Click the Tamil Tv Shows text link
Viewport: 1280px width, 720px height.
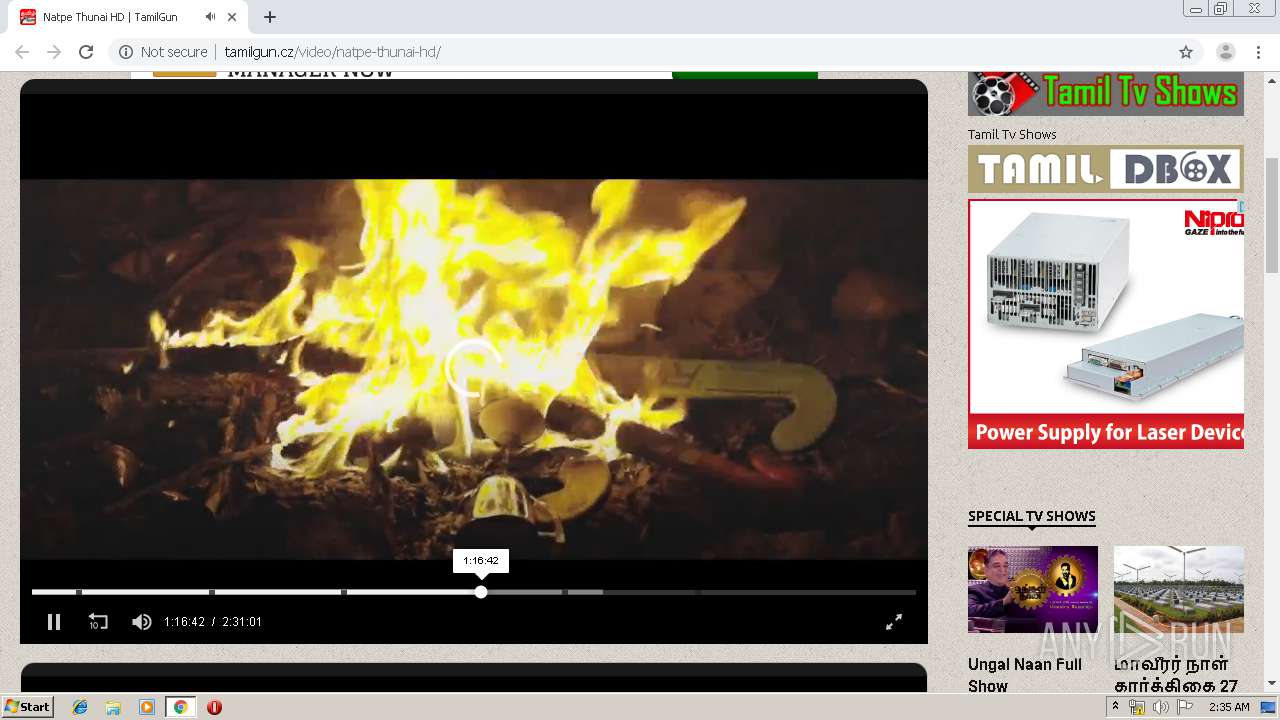point(1012,134)
